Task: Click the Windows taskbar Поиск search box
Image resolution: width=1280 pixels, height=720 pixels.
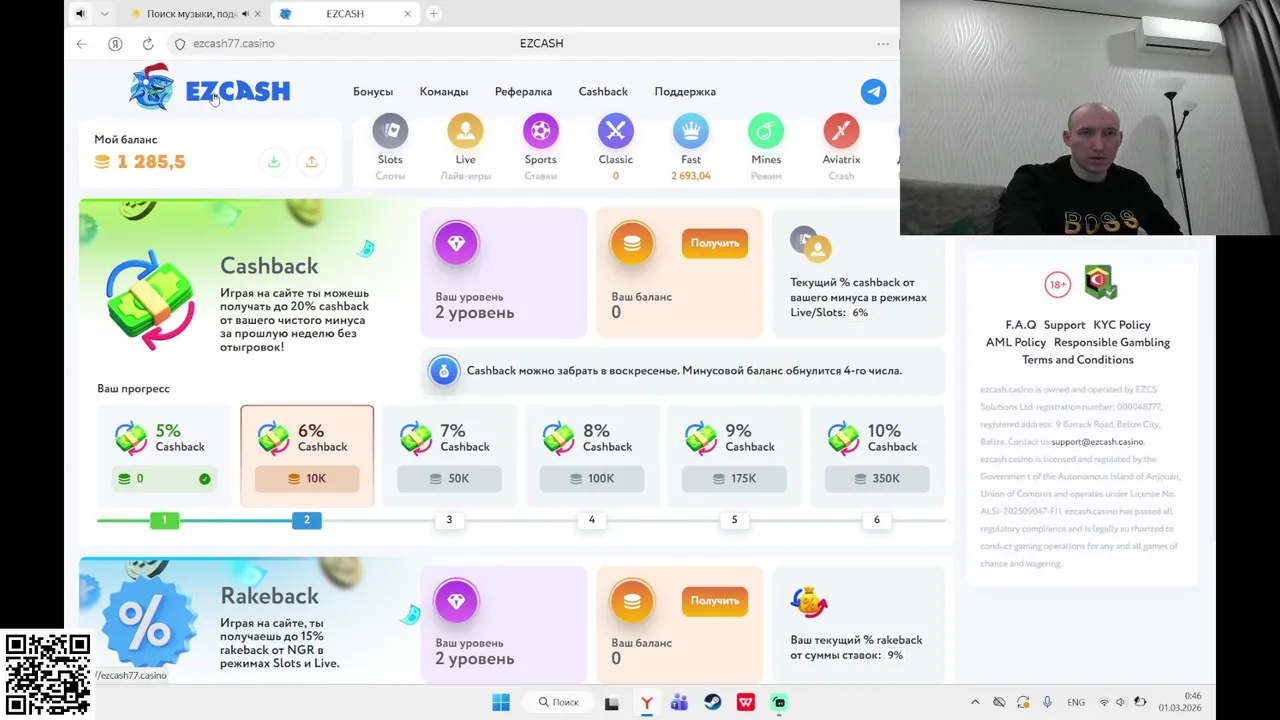Action: [x=559, y=702]
